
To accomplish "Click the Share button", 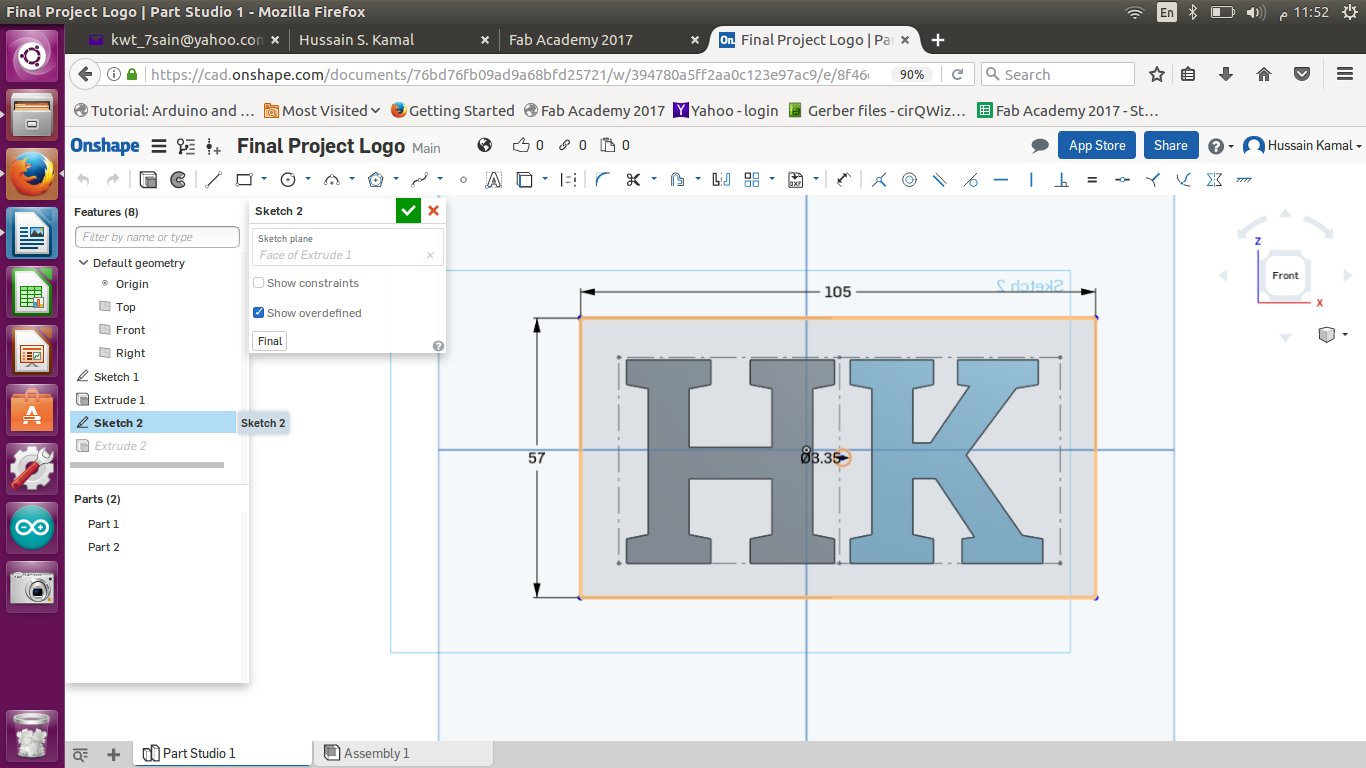I will point(1170,145).
